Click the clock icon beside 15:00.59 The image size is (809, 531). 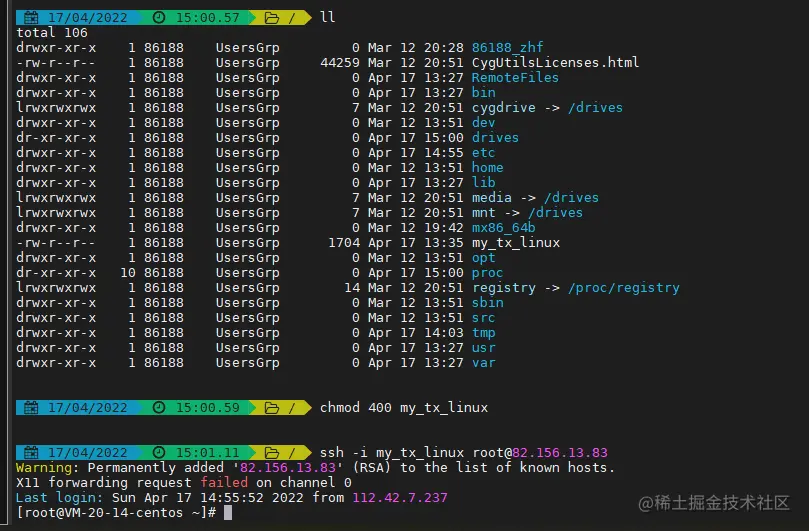pos(159,408)
